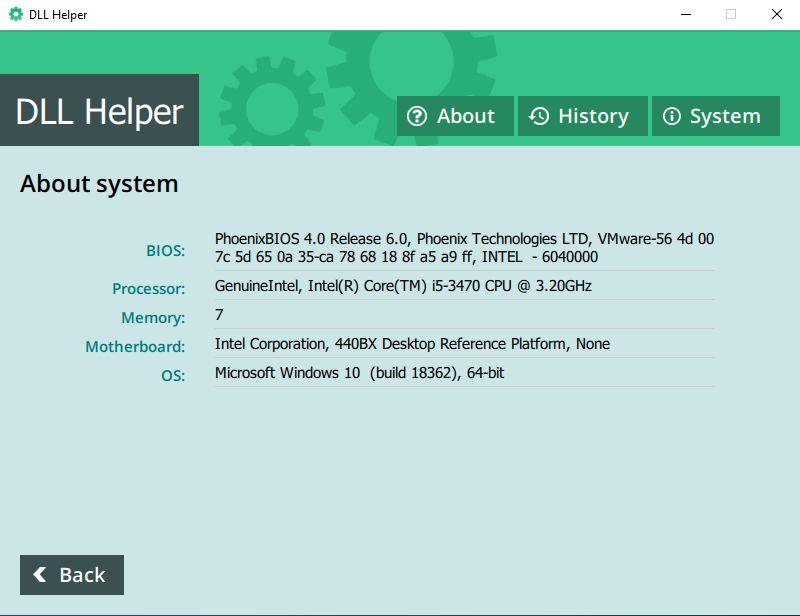Image resolution: width=800 pixels, height=616 pixels.
Task: Click the About system heading
Action: (x=99, y=184)
